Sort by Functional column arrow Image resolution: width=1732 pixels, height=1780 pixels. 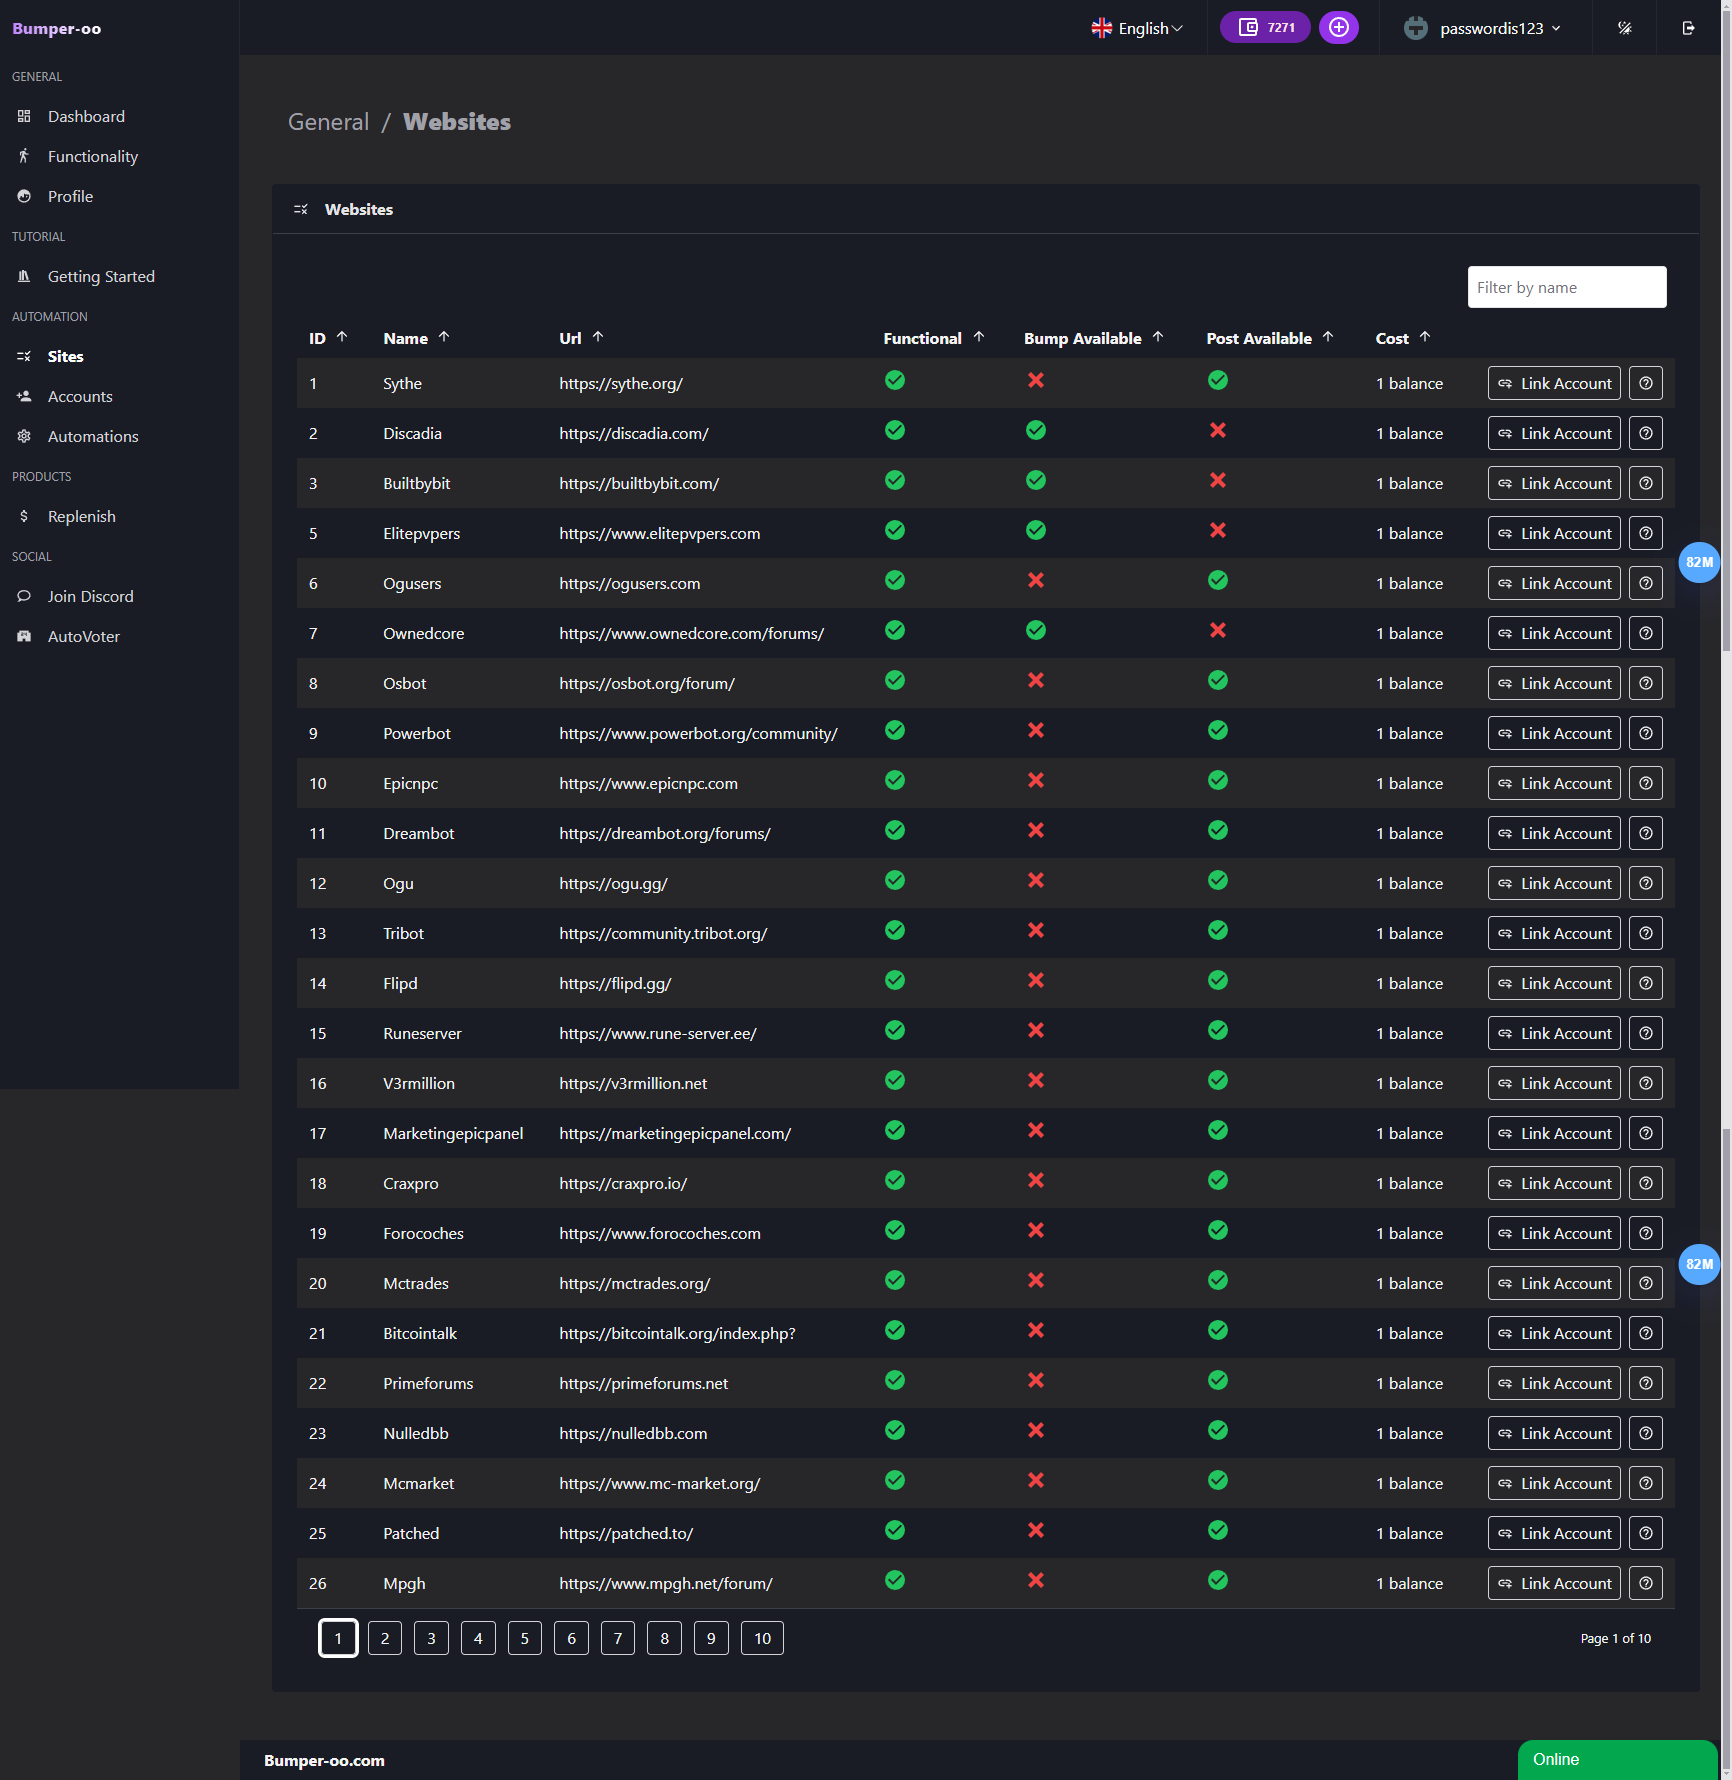(x=979, y=337)
